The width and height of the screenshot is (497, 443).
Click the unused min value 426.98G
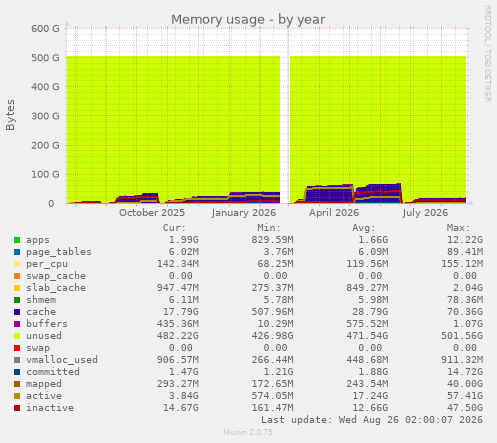(x=272, y=336)
